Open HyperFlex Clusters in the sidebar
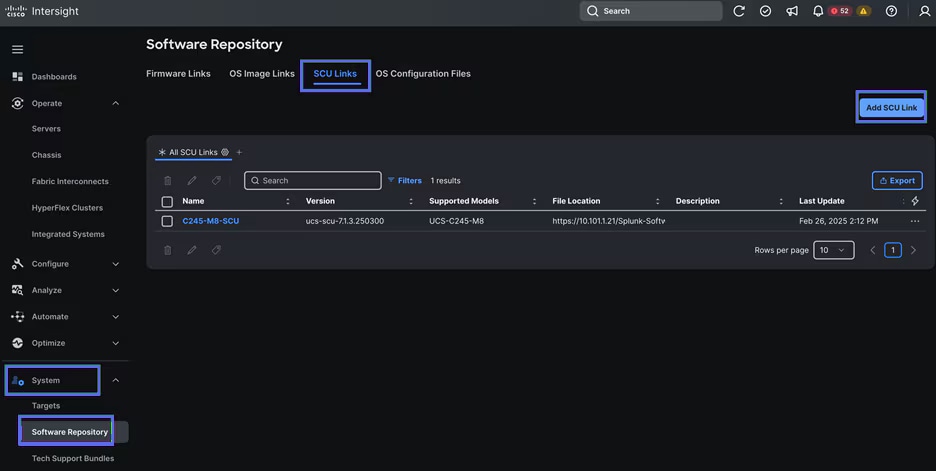 pos(67,208)
